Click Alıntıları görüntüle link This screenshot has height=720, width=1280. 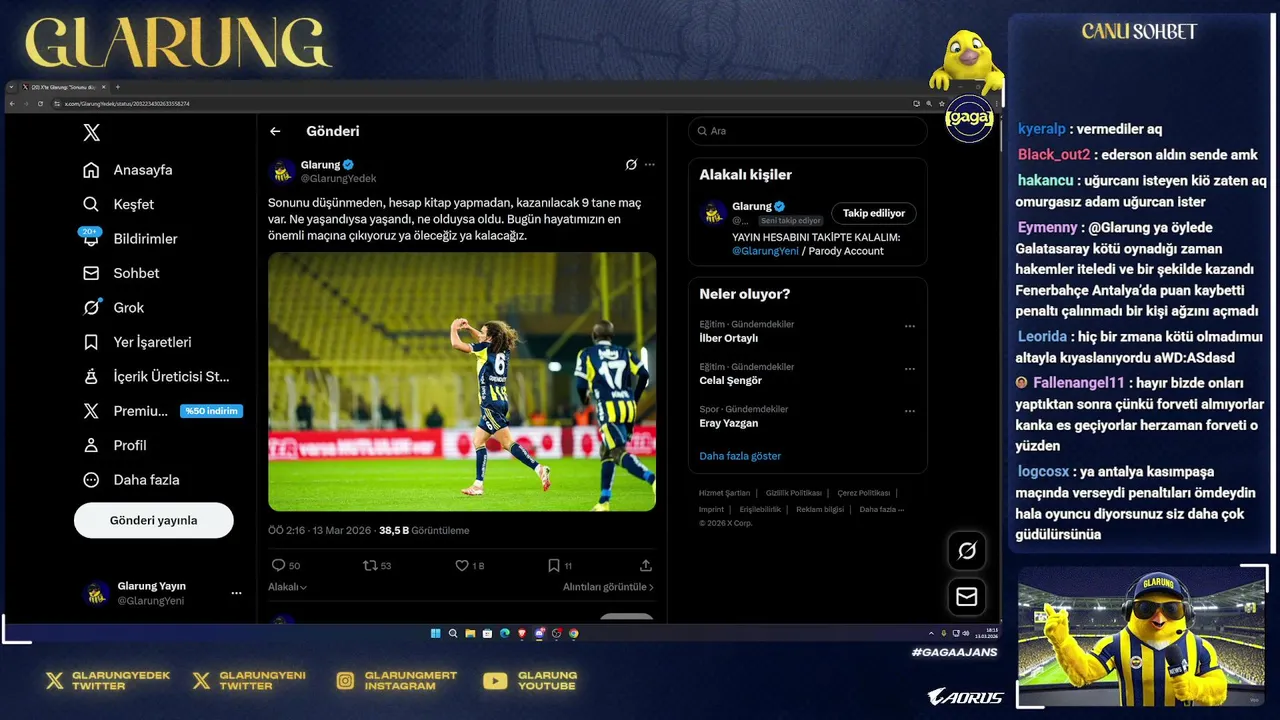click(x=608, y=587)
